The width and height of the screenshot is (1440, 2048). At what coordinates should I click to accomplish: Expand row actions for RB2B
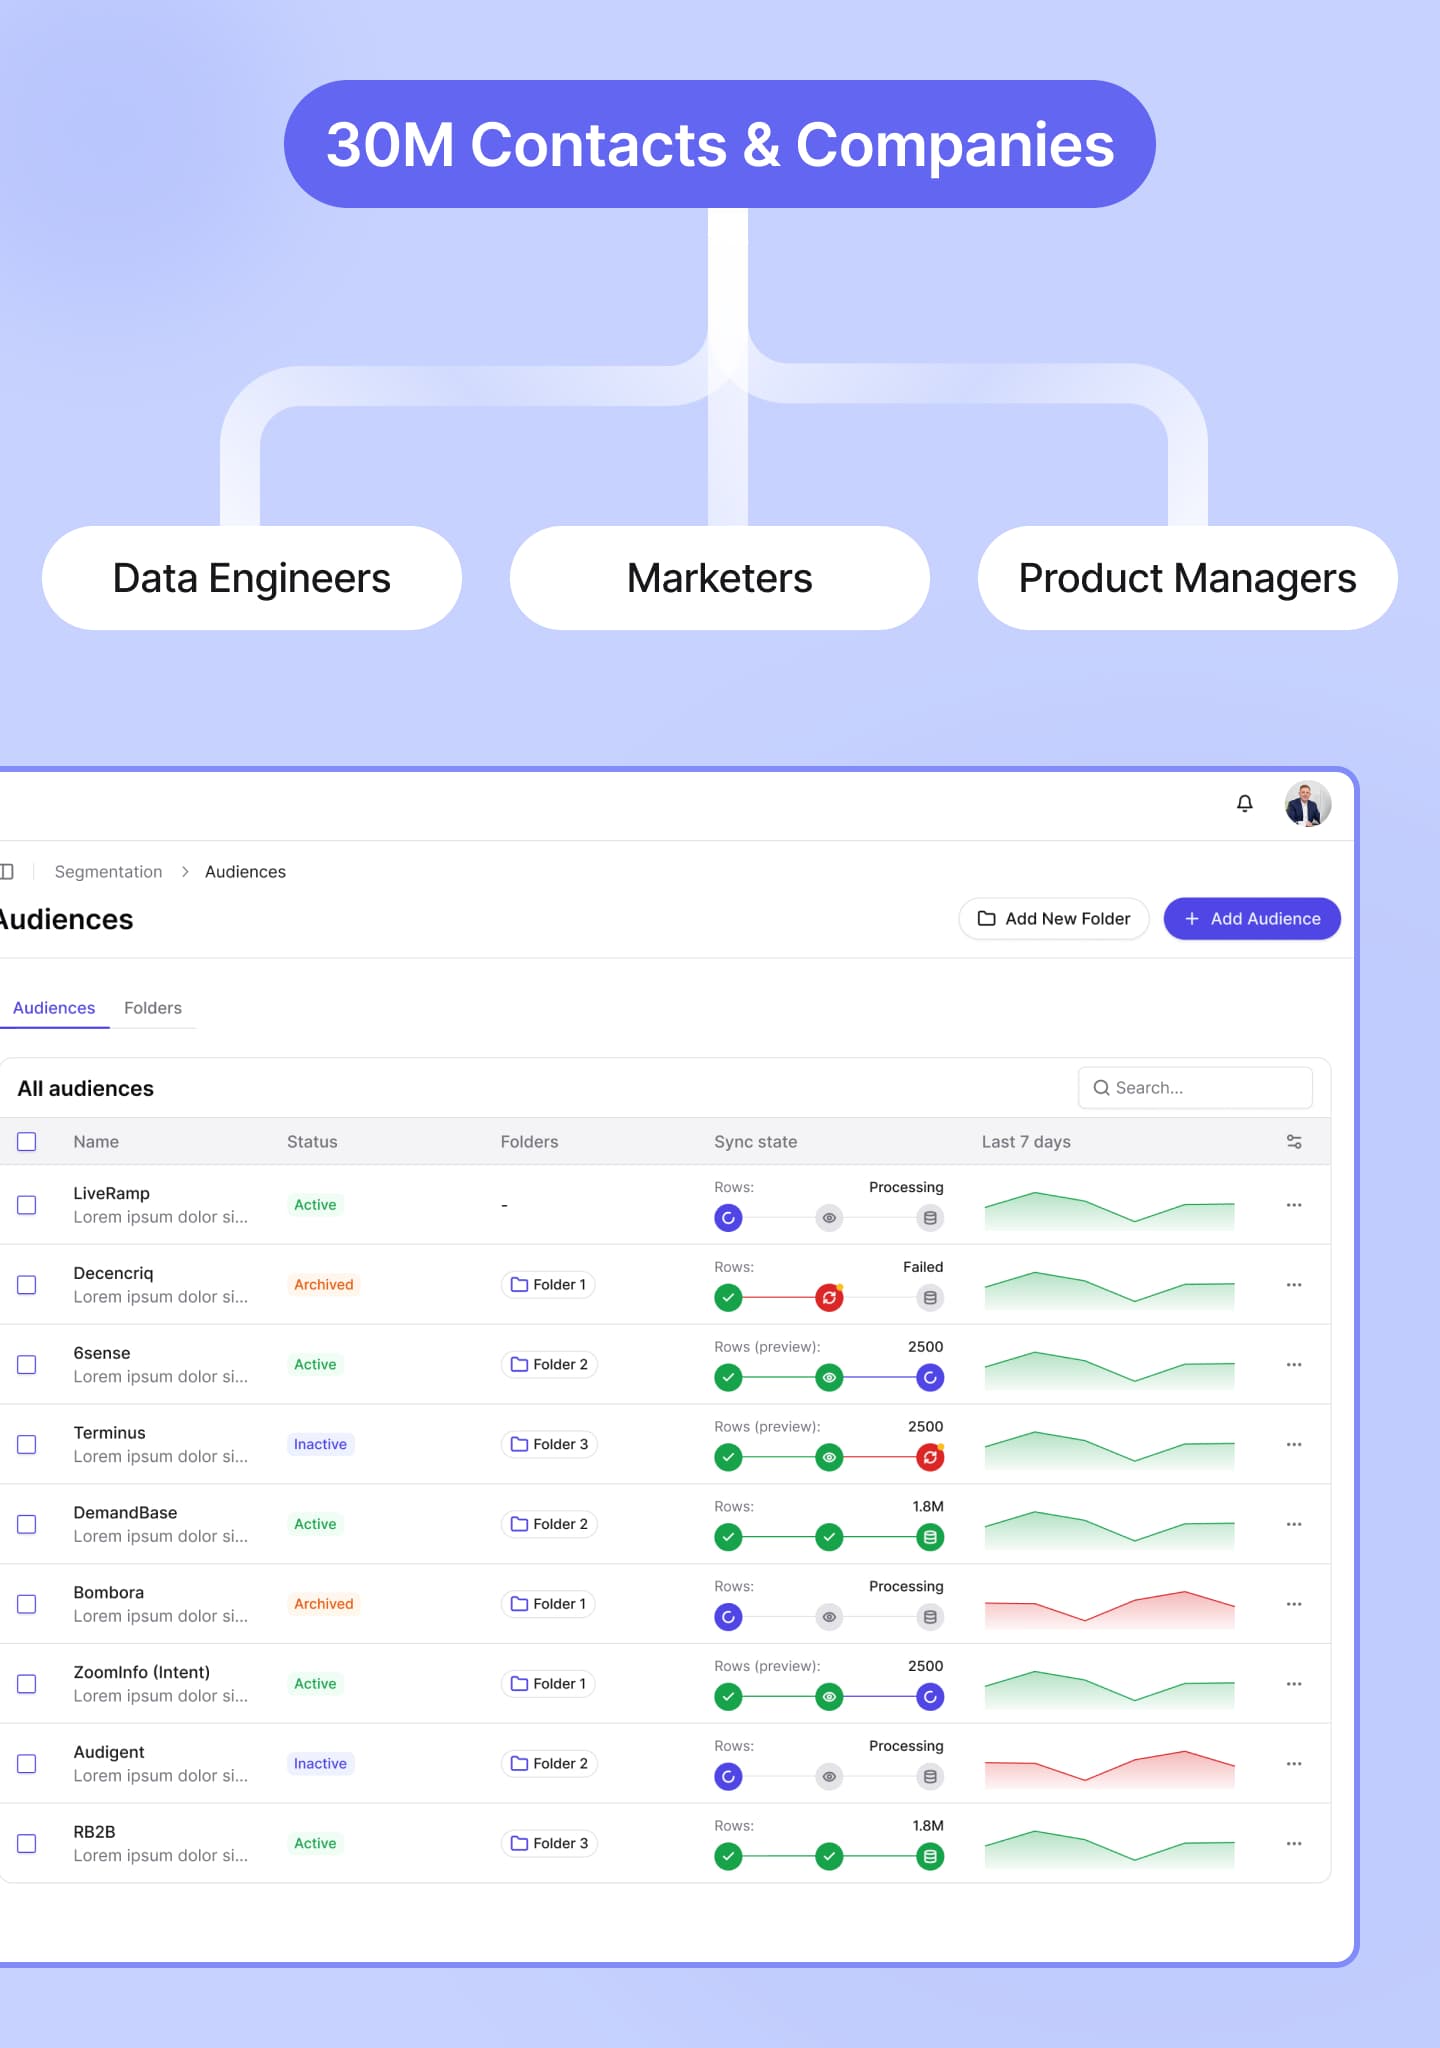(1293, 1843)
